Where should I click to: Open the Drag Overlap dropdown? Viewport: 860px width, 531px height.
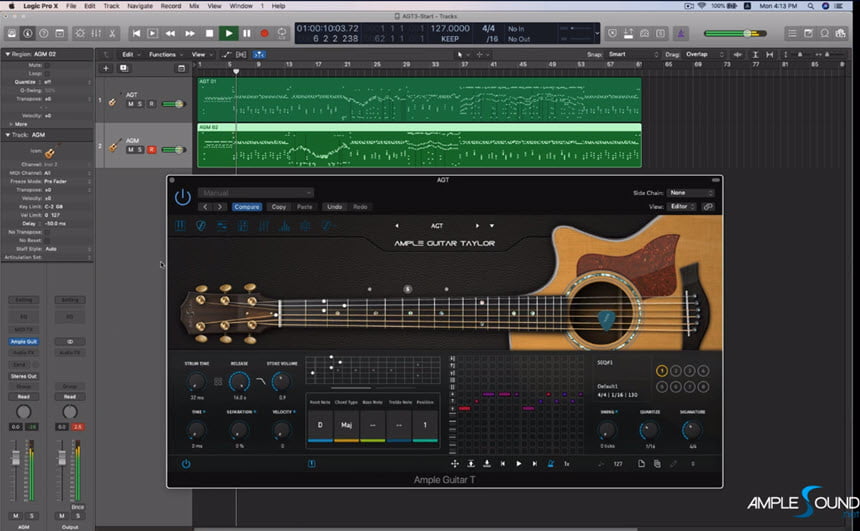click(705, 54)
